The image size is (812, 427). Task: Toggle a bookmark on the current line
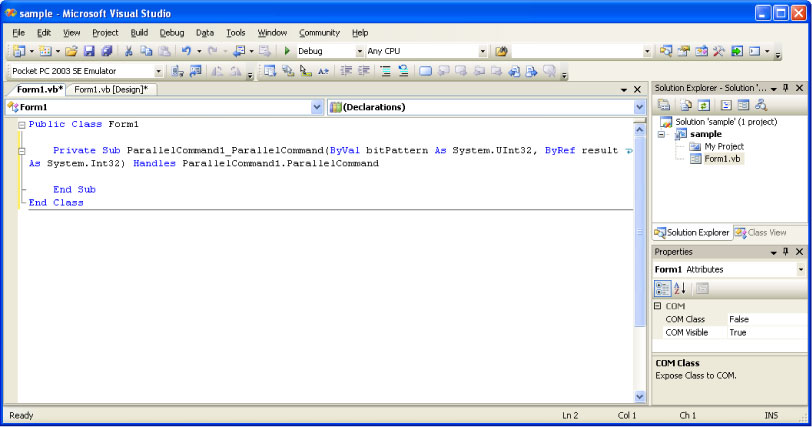pos(425,71)
